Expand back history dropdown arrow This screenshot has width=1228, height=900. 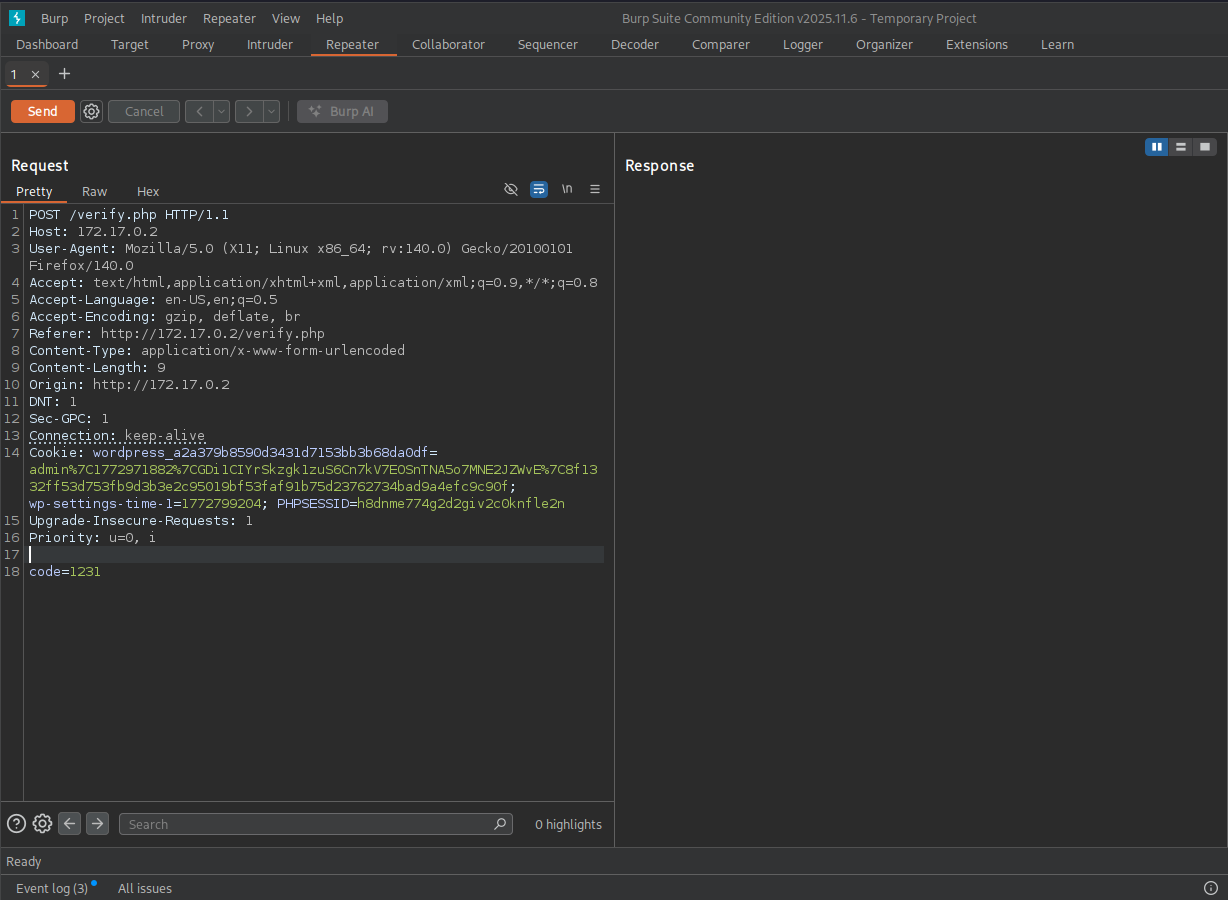point(221,112)
